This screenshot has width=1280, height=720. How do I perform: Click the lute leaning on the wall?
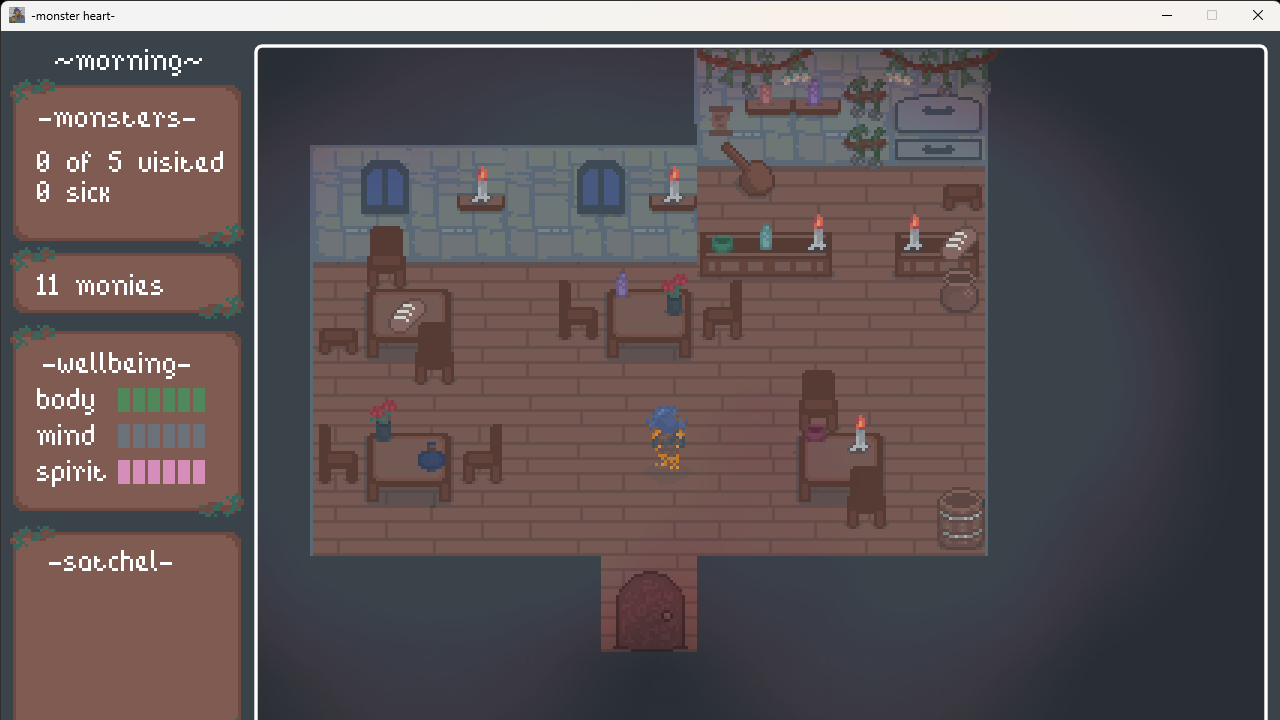click(749, 170)
